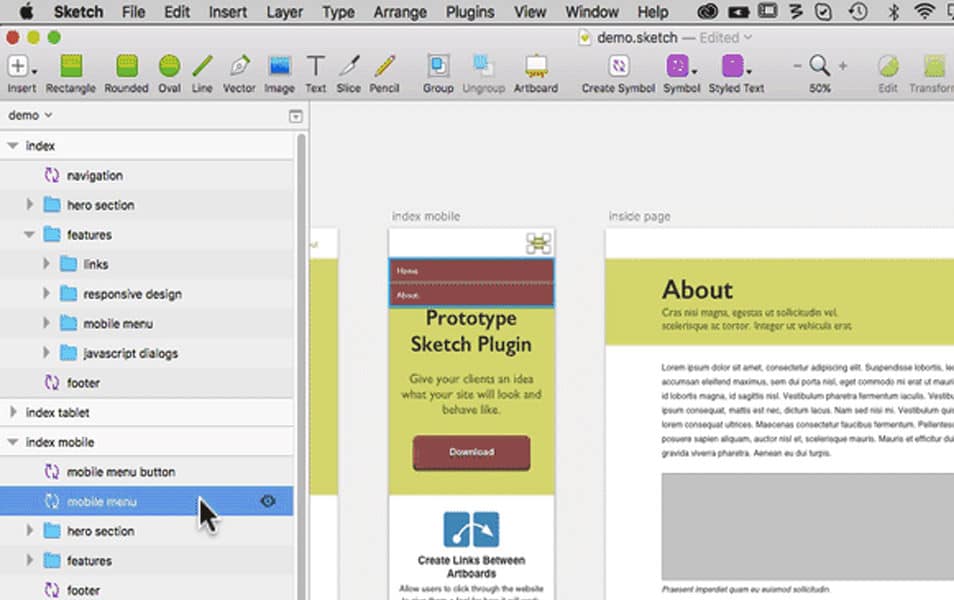Viewport: 954px width, 600px height.
Task: Click the zoom out minus button
Action: [797, 66]
